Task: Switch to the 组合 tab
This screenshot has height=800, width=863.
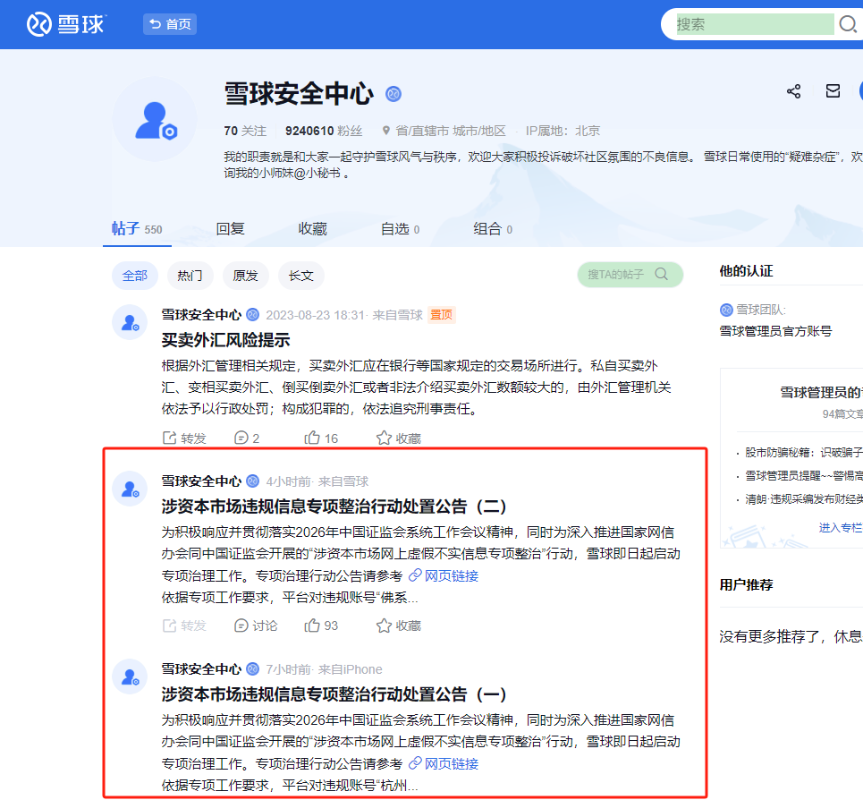Action: (492, 229)
